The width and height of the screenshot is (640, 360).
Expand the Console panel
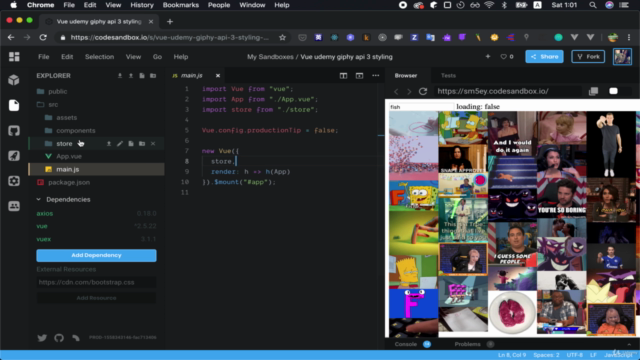[x=406, y=344]
